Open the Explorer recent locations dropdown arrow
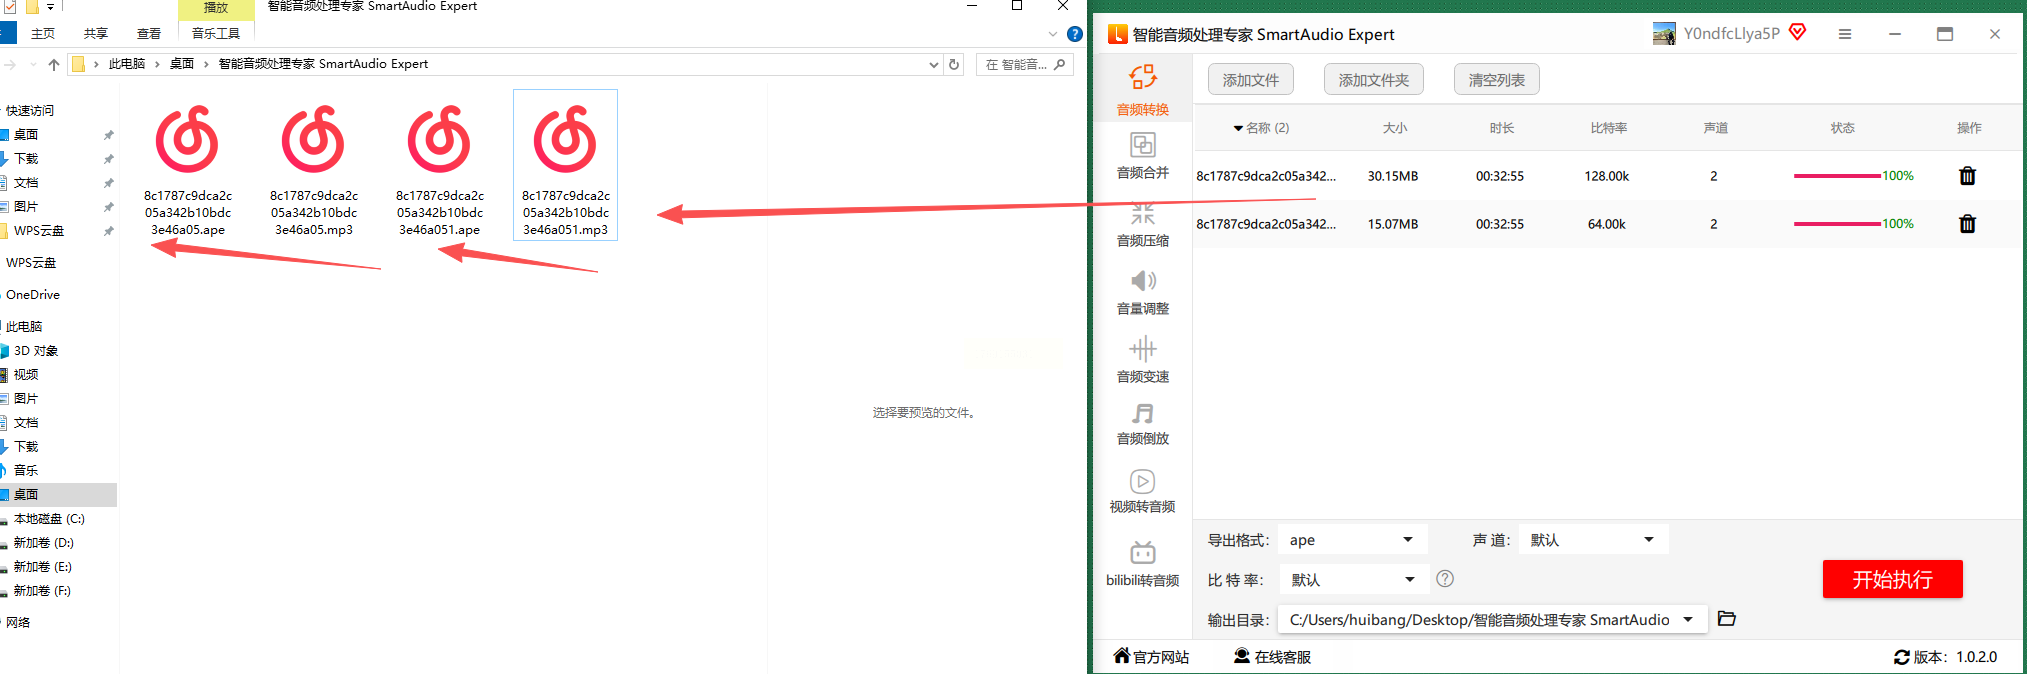Image resolution: width=2027 pixels, height=674 pixels. click(x=33, y=64)
